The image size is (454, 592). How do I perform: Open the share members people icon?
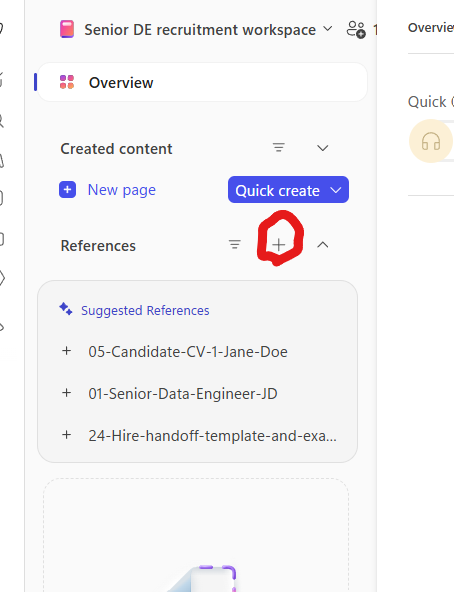click(x=356, y=29)
